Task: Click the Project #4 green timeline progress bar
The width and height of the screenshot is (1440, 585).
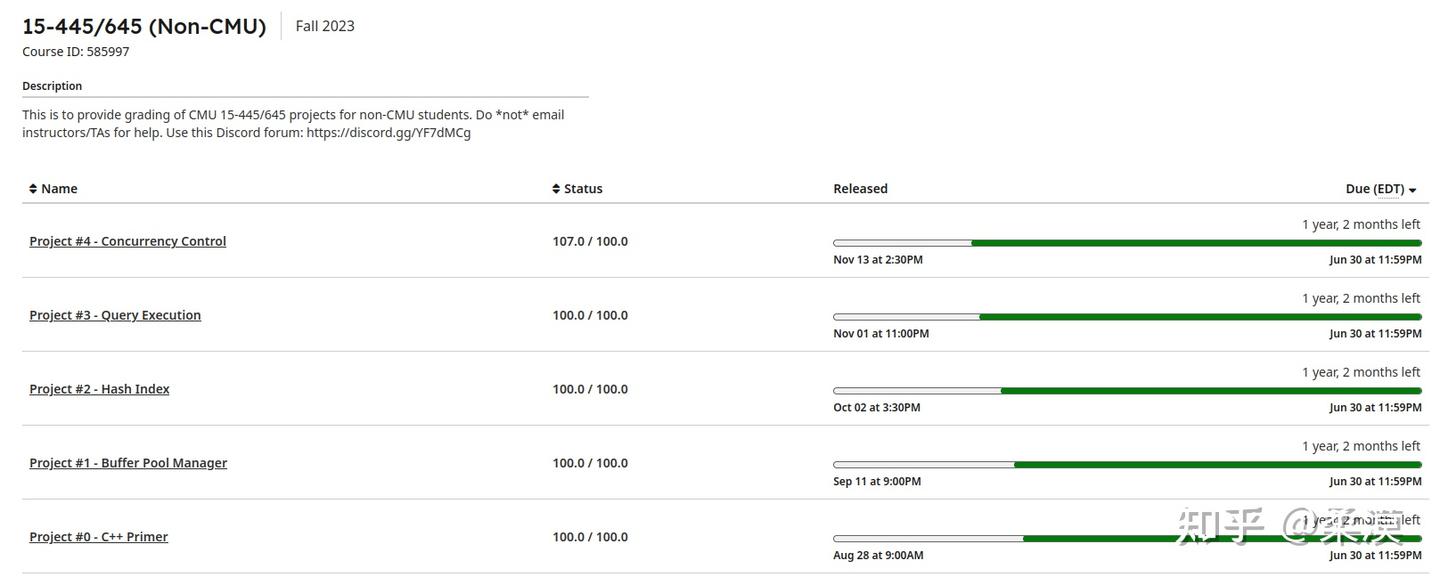Action: [x=1195, y=243]
